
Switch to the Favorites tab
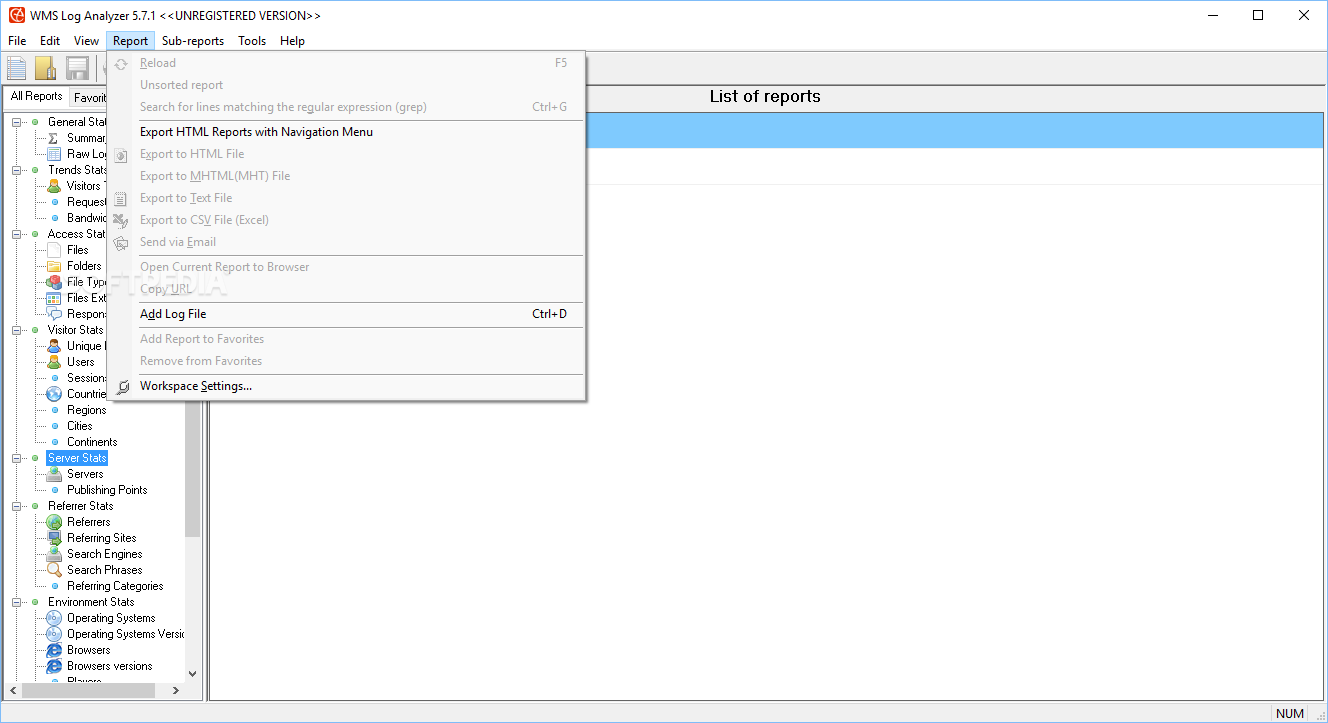click(89, 98)
